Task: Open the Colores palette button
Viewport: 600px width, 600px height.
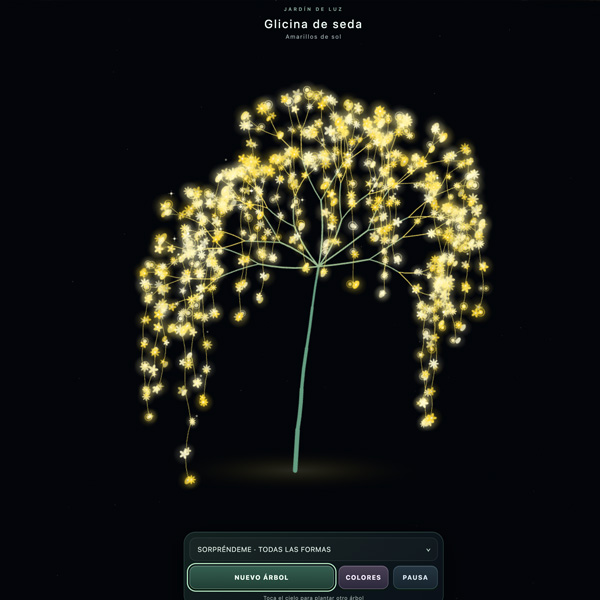Action: tap(363, 577)
